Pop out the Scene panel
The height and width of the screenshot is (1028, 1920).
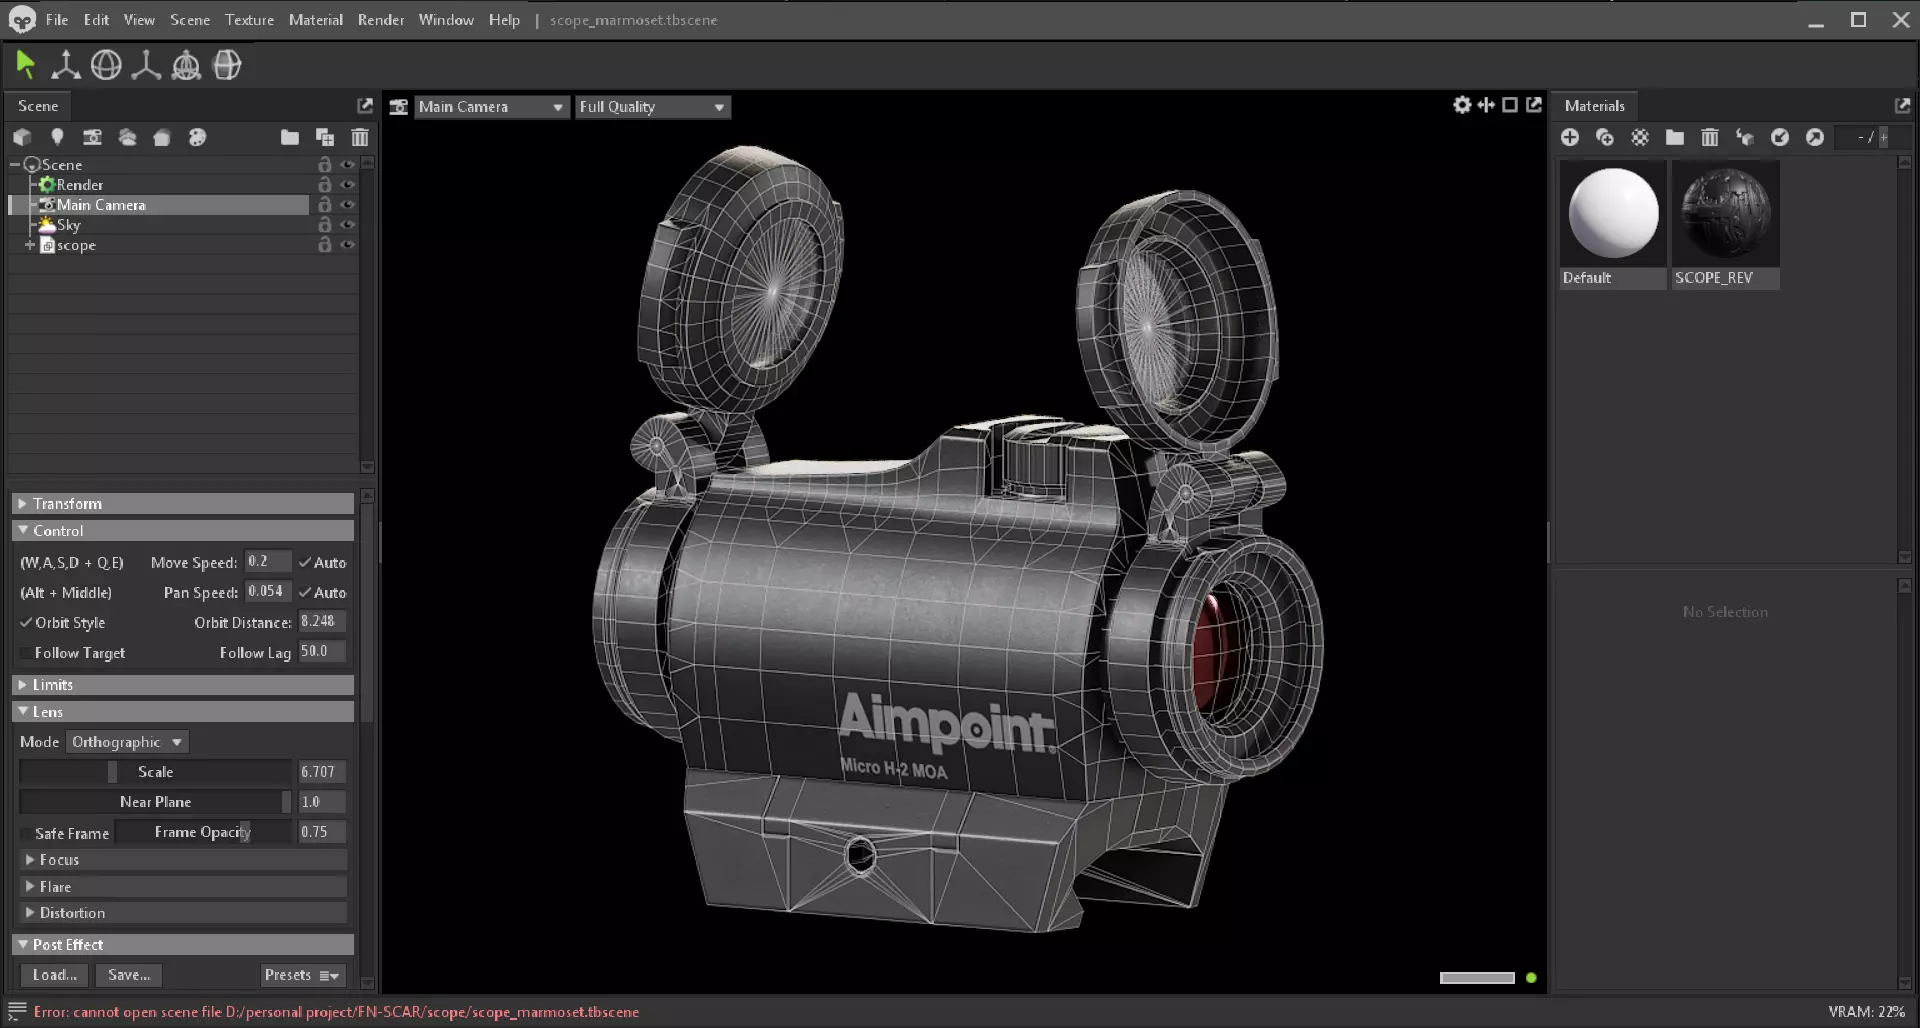[x=365, y=105]
